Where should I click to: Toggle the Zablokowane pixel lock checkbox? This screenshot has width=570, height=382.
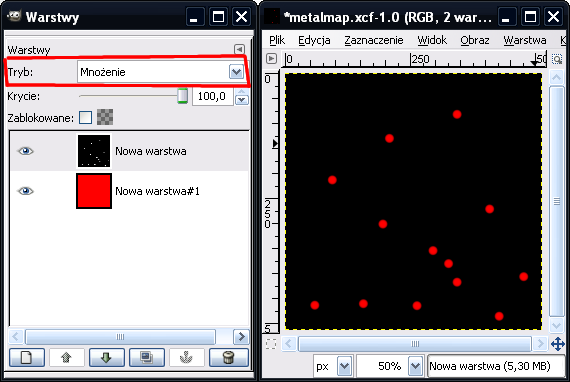tap(85, 117)
